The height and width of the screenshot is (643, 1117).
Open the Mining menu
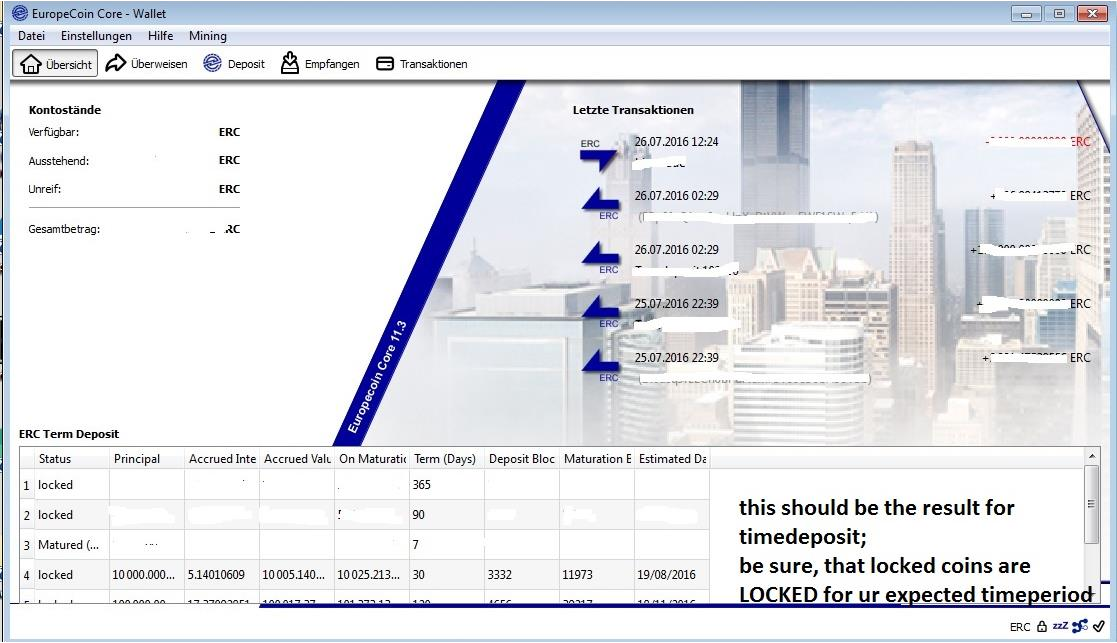coord(207,36)
